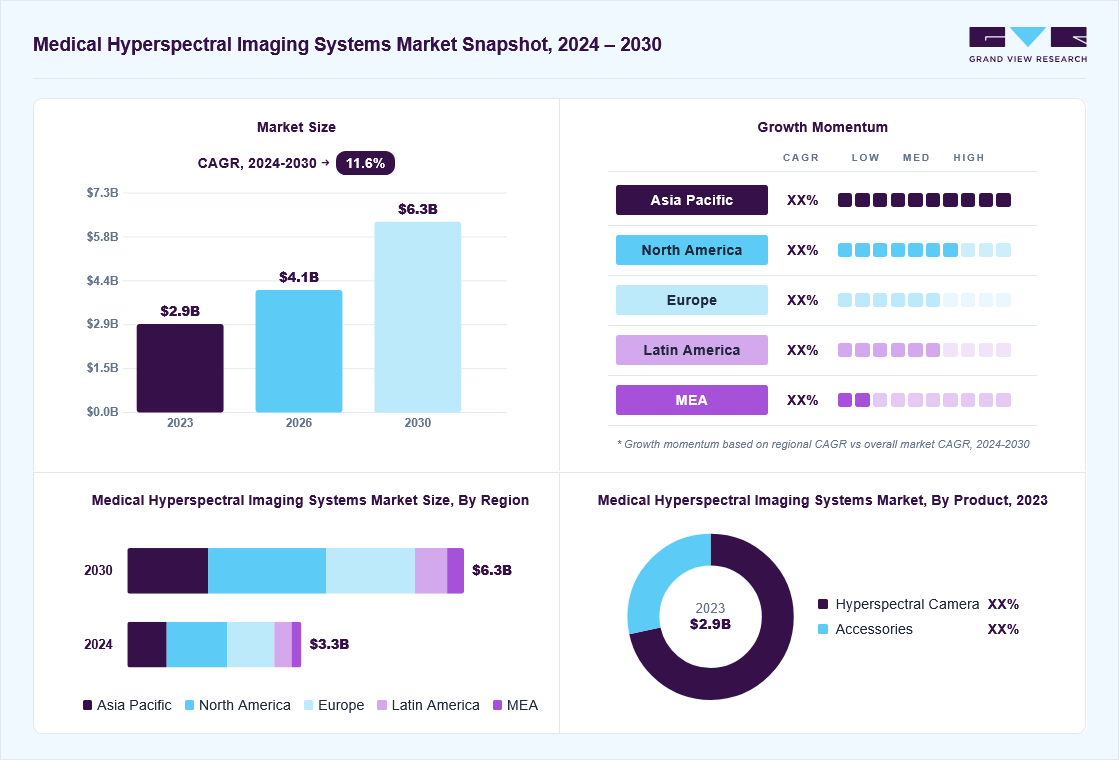The width and height of the screenshot is (1120, 760).
Task: Select the 2030 market size bar
Action: pyautogui.click(x=418, y=317)
